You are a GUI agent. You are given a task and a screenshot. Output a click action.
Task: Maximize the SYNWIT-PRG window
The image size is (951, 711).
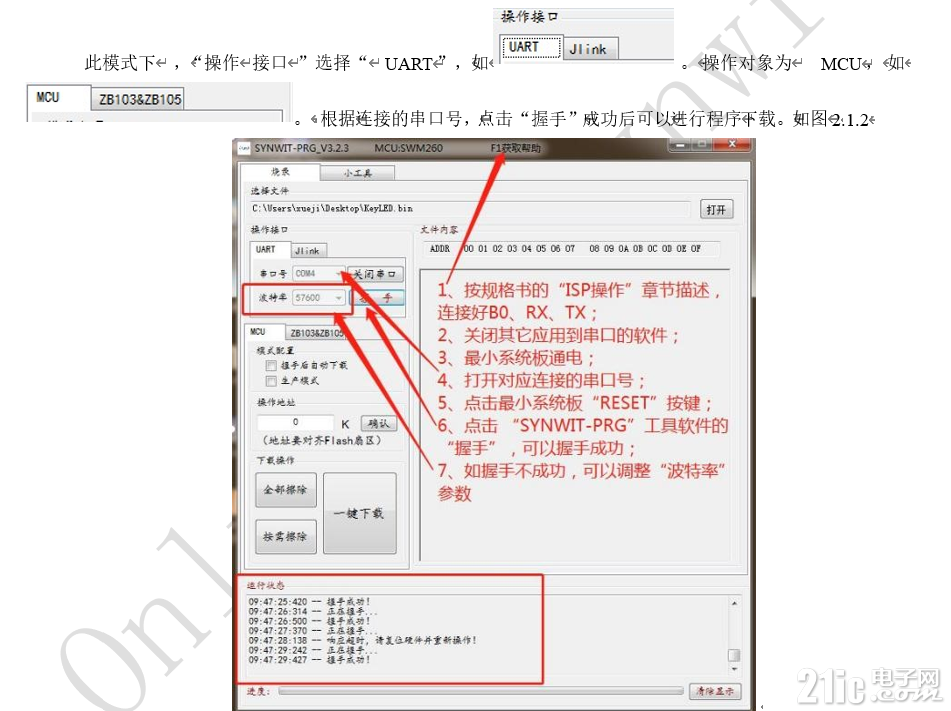702,145
